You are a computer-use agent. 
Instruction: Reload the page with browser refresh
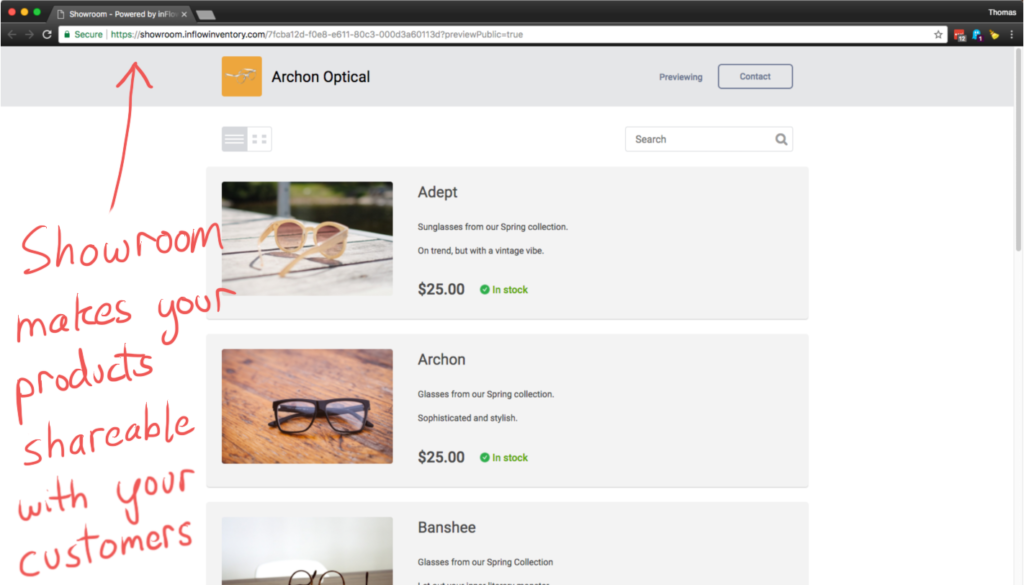click(x=47, y=35)
